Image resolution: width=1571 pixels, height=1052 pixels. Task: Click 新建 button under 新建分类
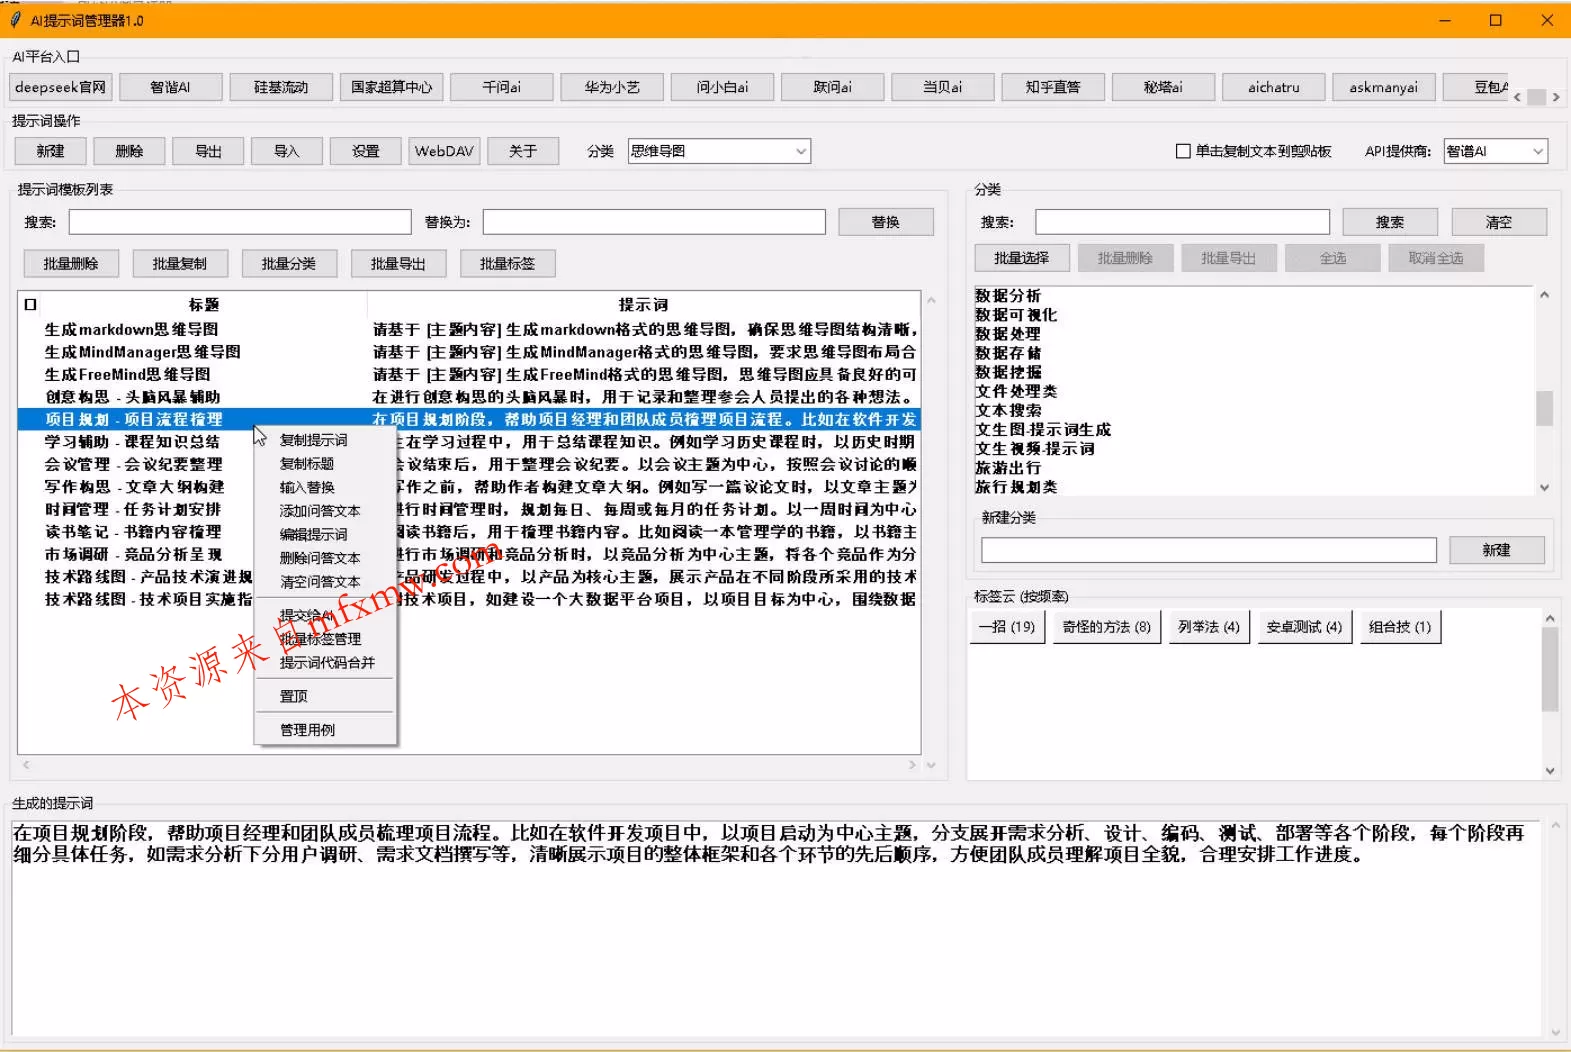click(1497, 550)
